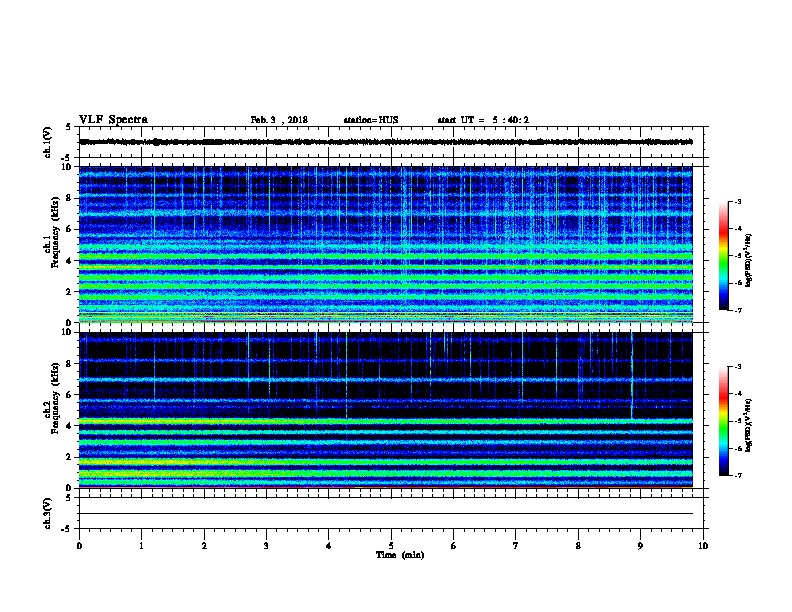
Task: Click the '8' kHz tick of the ch.2 spectrogram
Action: click(x=70, y=364)
